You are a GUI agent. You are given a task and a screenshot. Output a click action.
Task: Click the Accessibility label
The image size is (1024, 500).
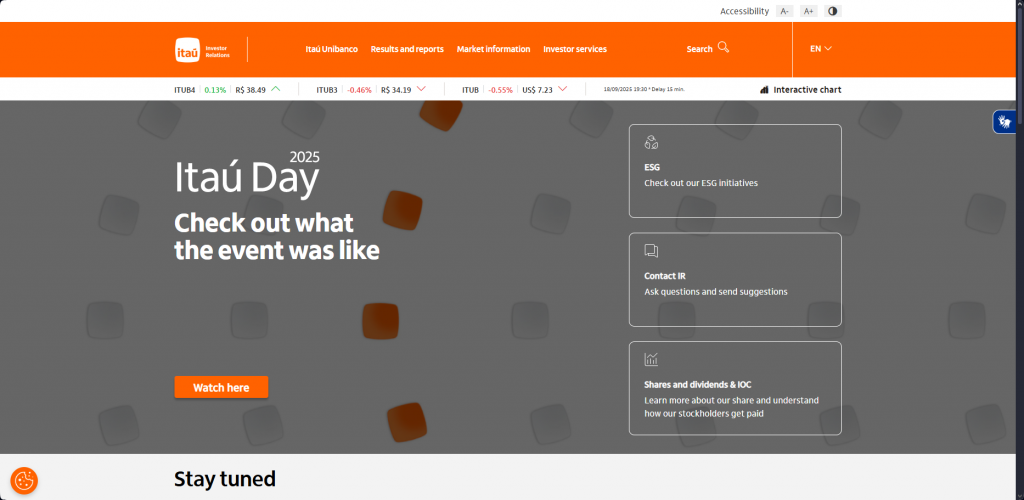point(744,11)
